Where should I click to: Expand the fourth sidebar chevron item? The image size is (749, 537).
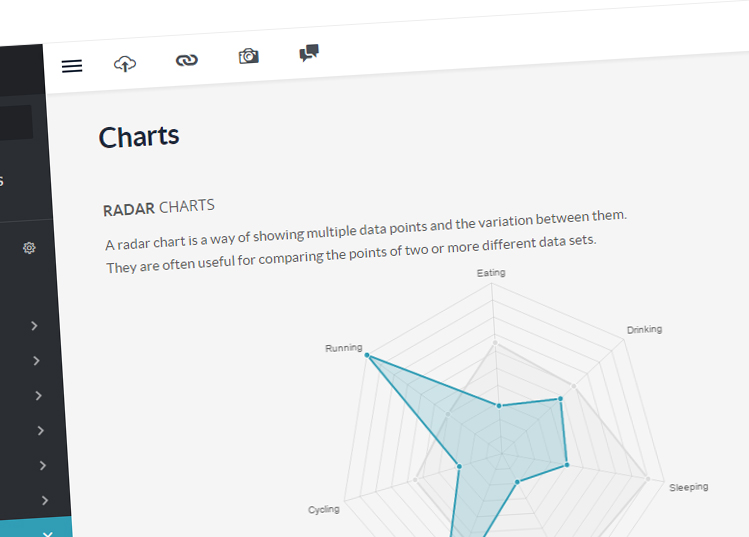pyautogui.click(x=41, y=430)
